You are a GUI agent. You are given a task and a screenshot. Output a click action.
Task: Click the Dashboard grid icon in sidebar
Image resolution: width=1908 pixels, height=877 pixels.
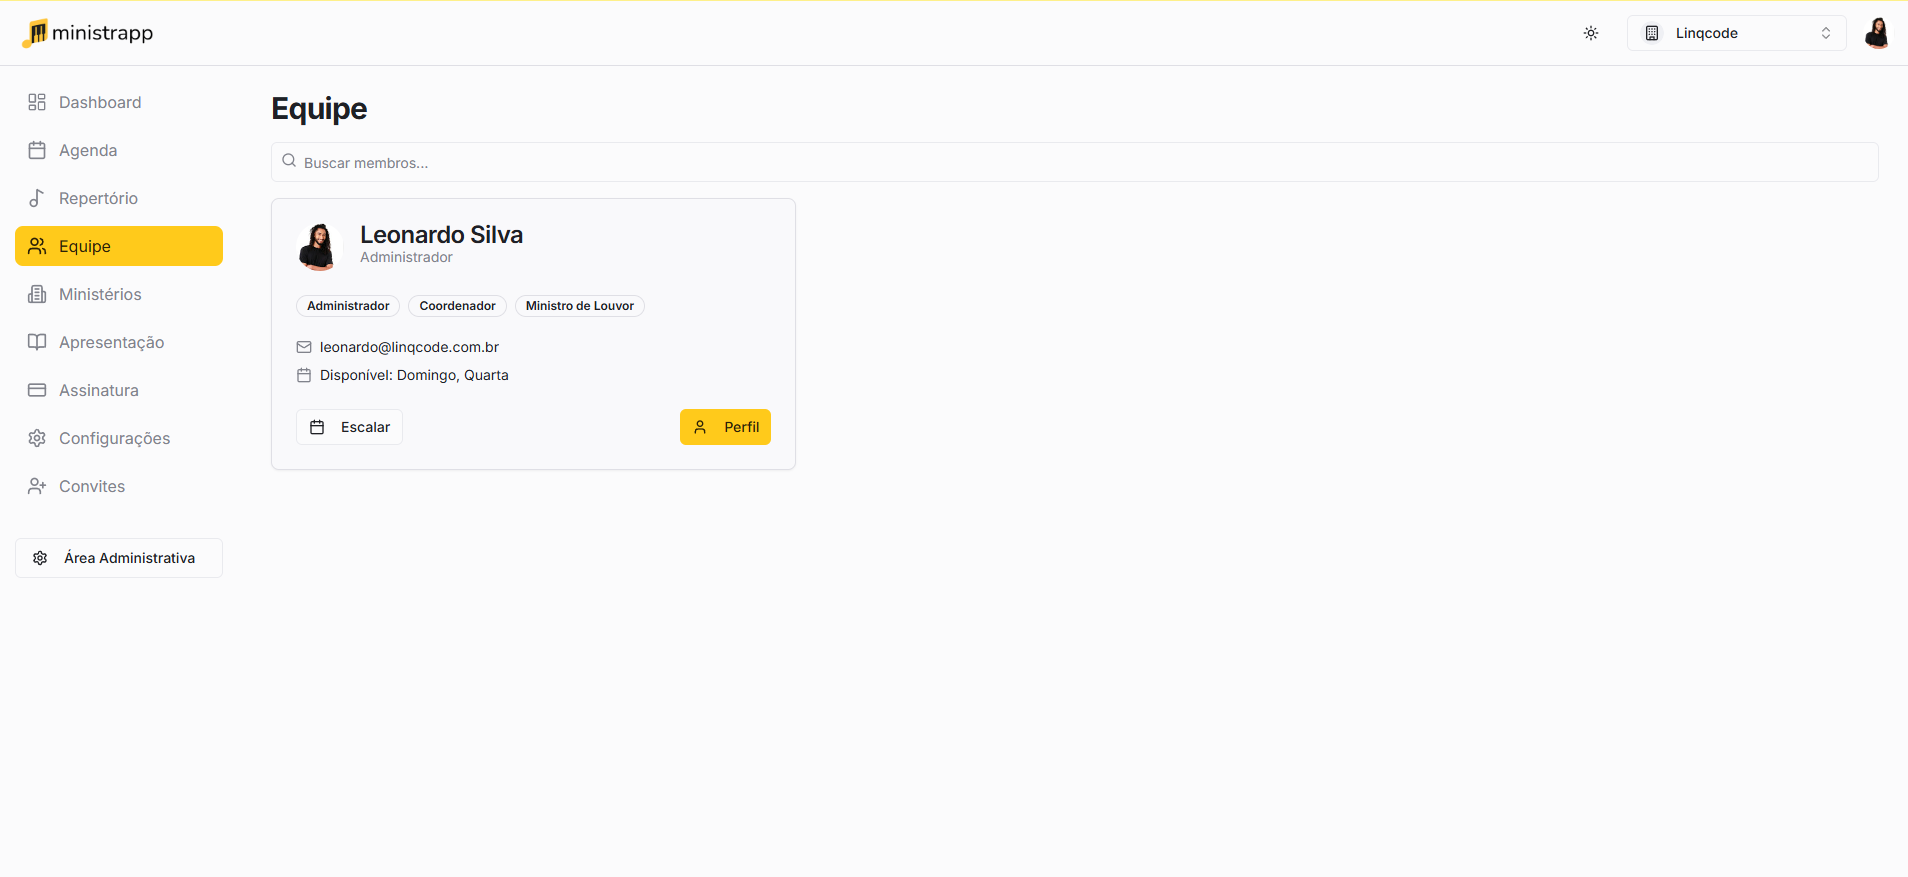click(x=37, y=102)
